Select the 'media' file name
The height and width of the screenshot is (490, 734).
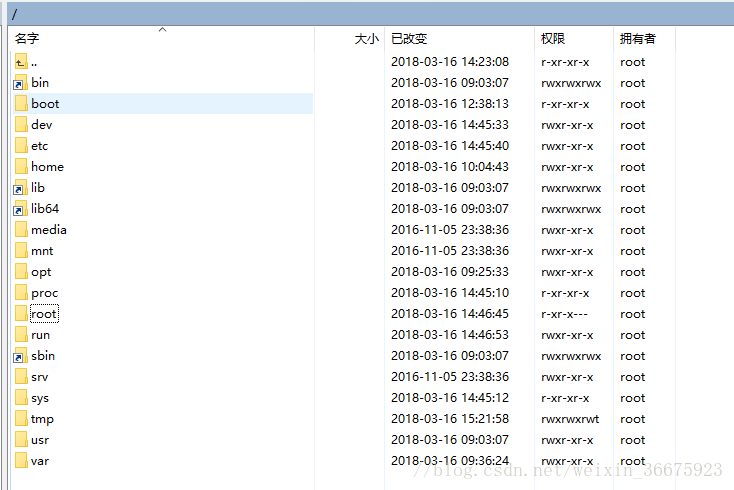[49, 230]
